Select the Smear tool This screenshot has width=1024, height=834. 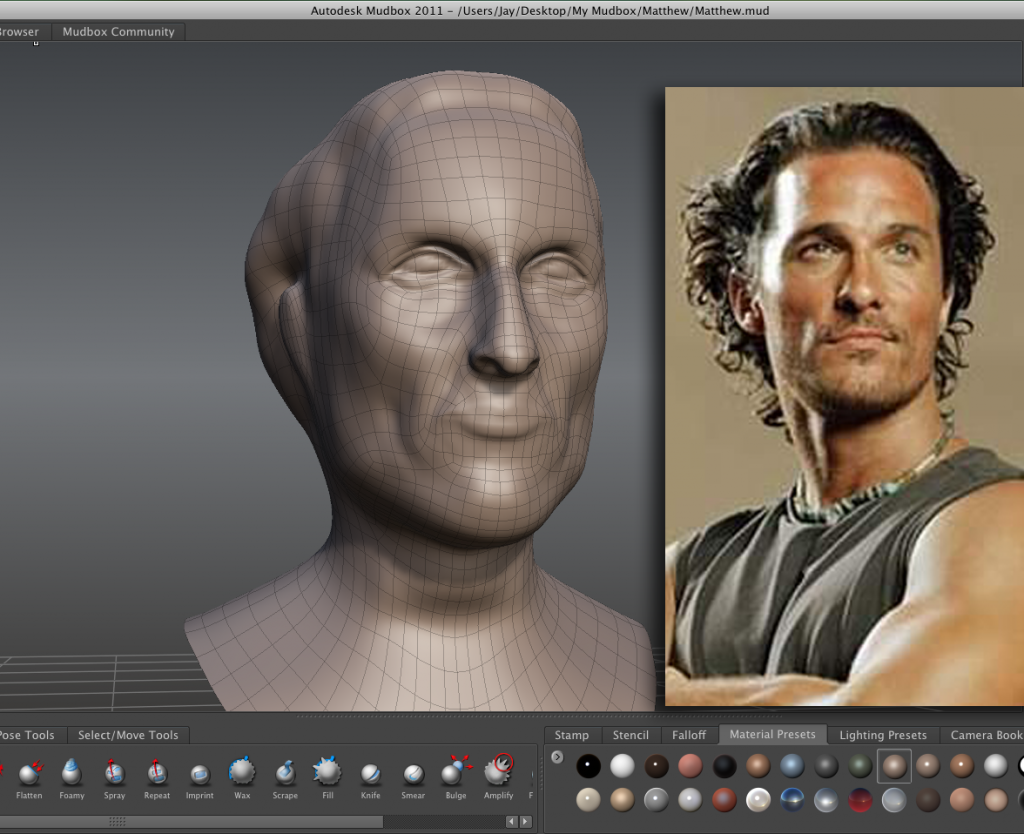click(x=413, y=773)
